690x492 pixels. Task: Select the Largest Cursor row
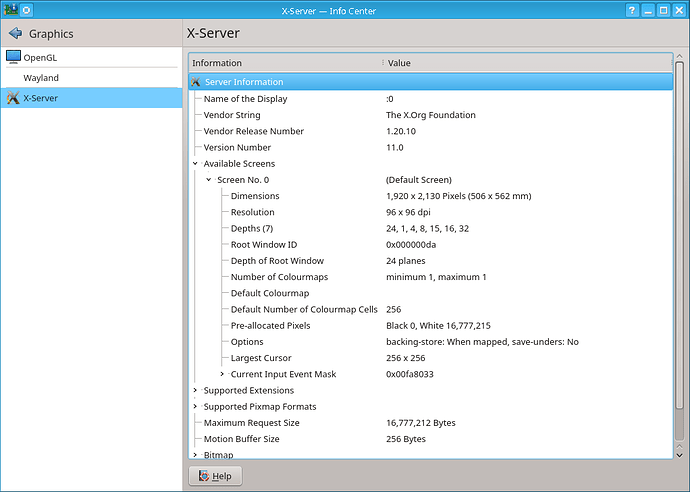pyautogui.click(x=431, y=358)
